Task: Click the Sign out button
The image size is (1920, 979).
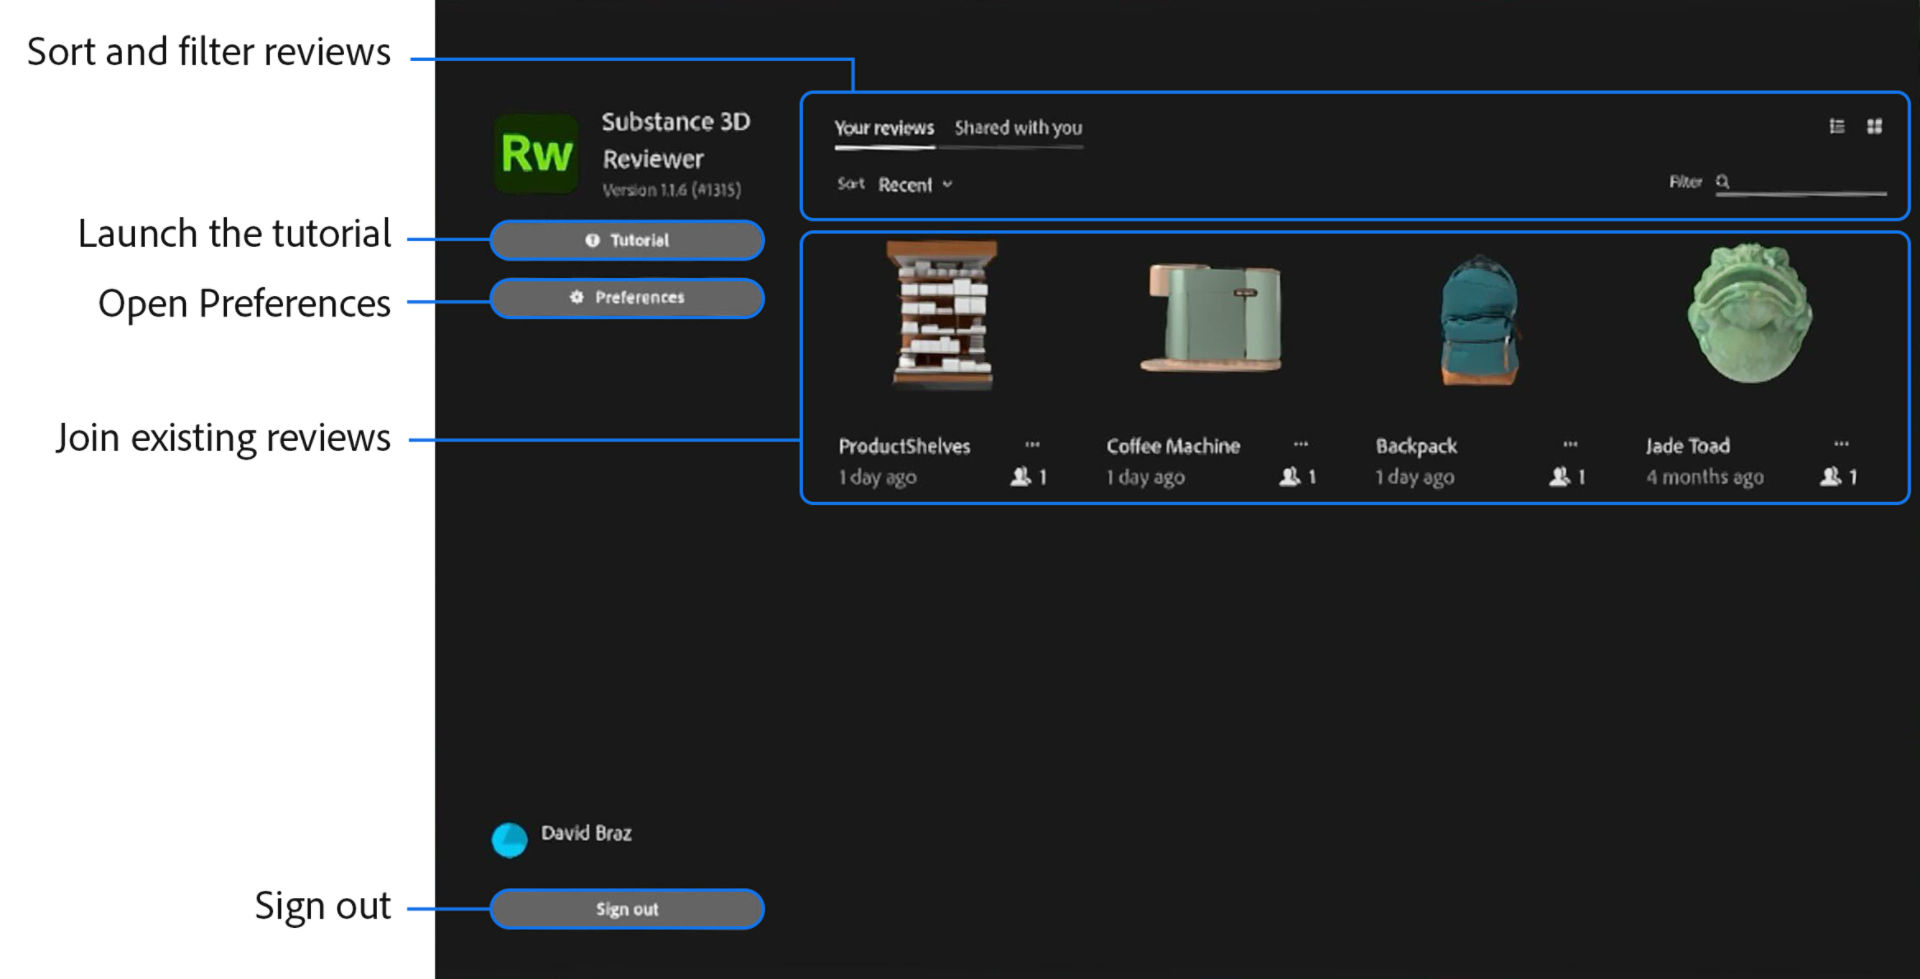Action: (627, 909)
